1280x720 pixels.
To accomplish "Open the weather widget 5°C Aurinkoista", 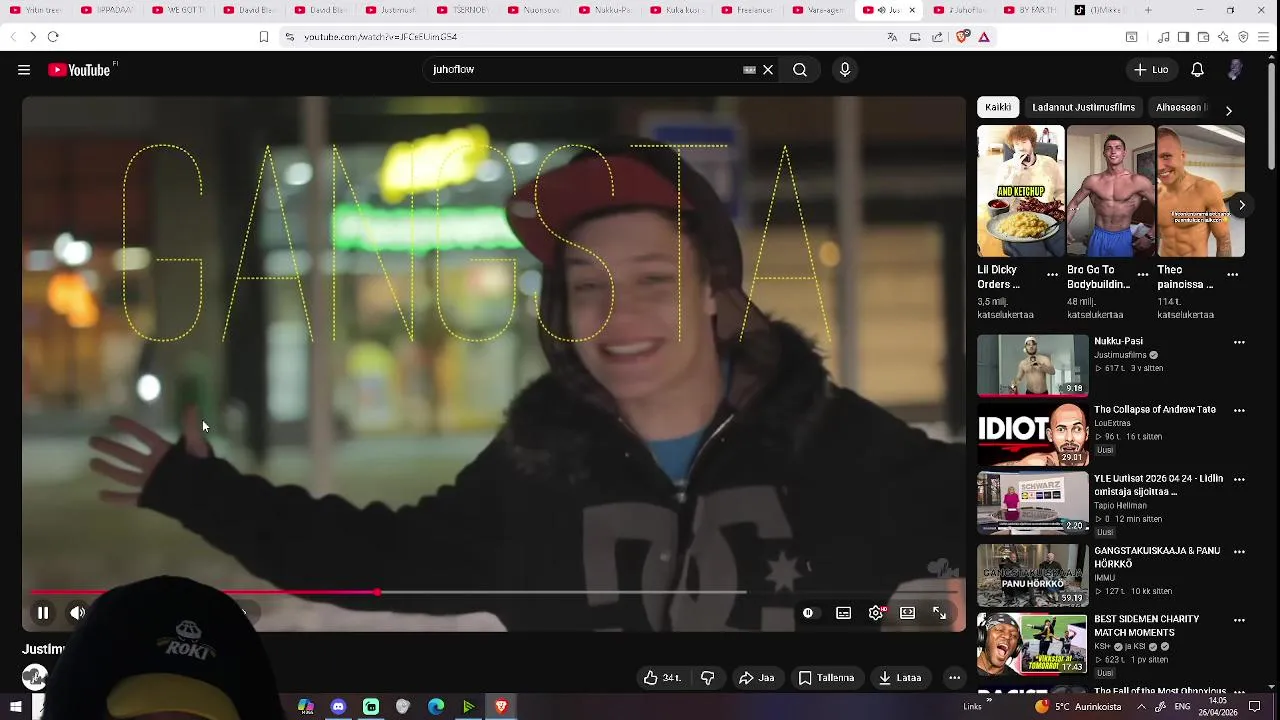I will [1077, 707].
